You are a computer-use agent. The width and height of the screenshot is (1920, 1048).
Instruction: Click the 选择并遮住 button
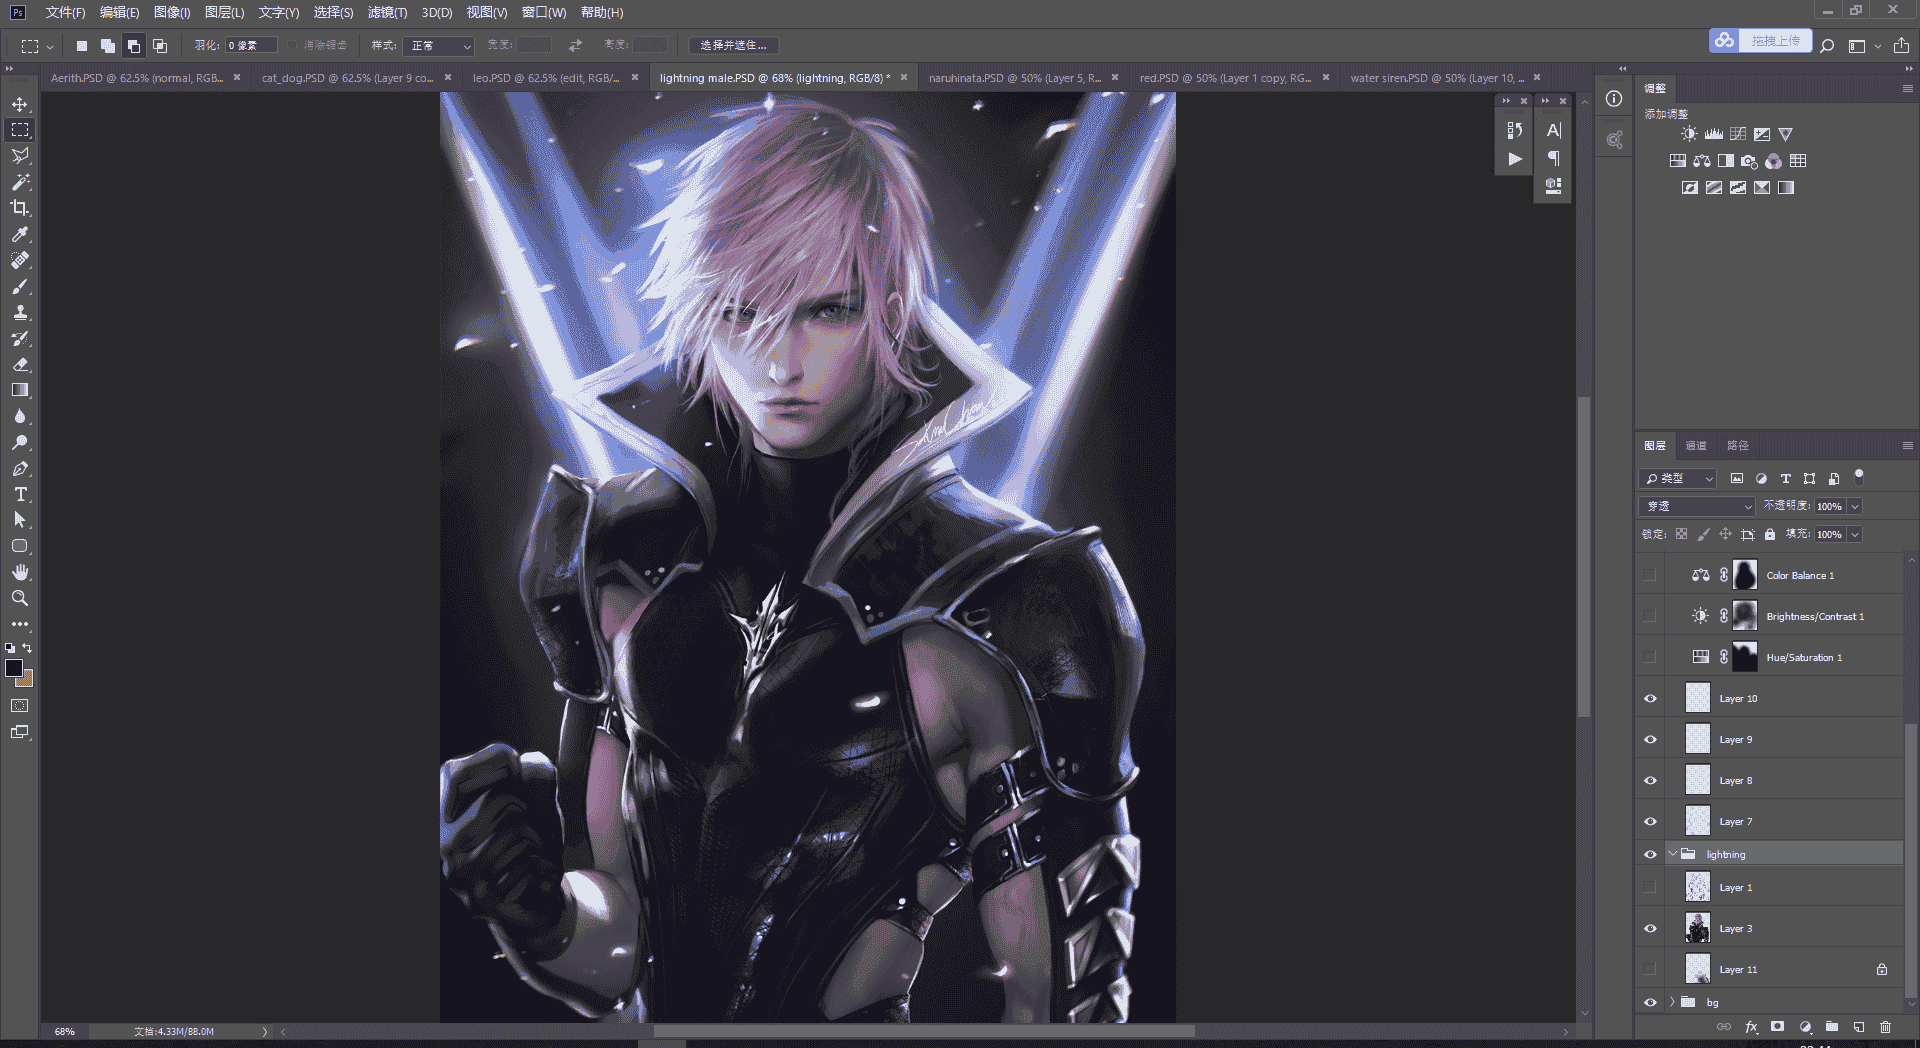734,45
